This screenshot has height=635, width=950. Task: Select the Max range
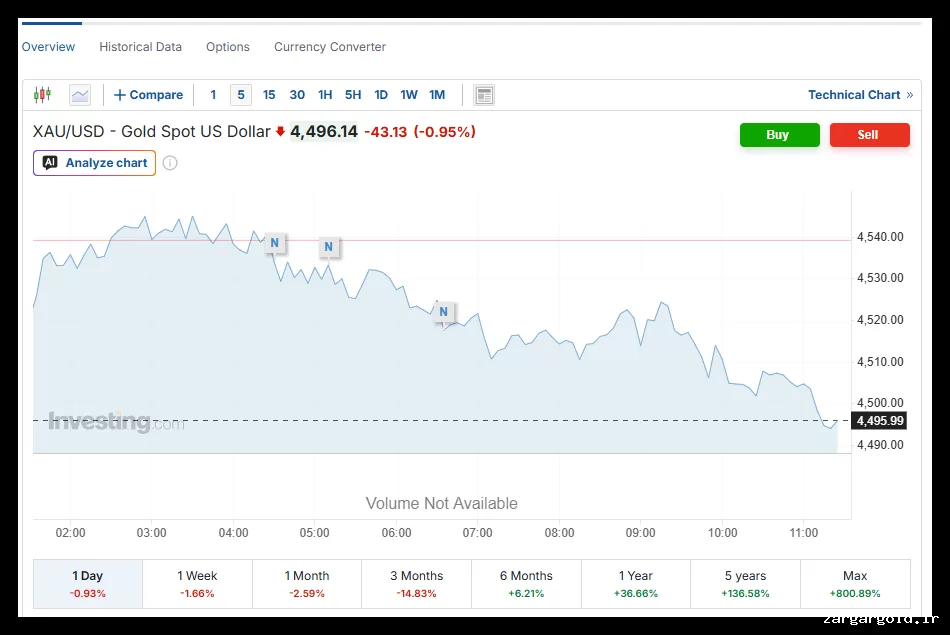click(855, 583)
